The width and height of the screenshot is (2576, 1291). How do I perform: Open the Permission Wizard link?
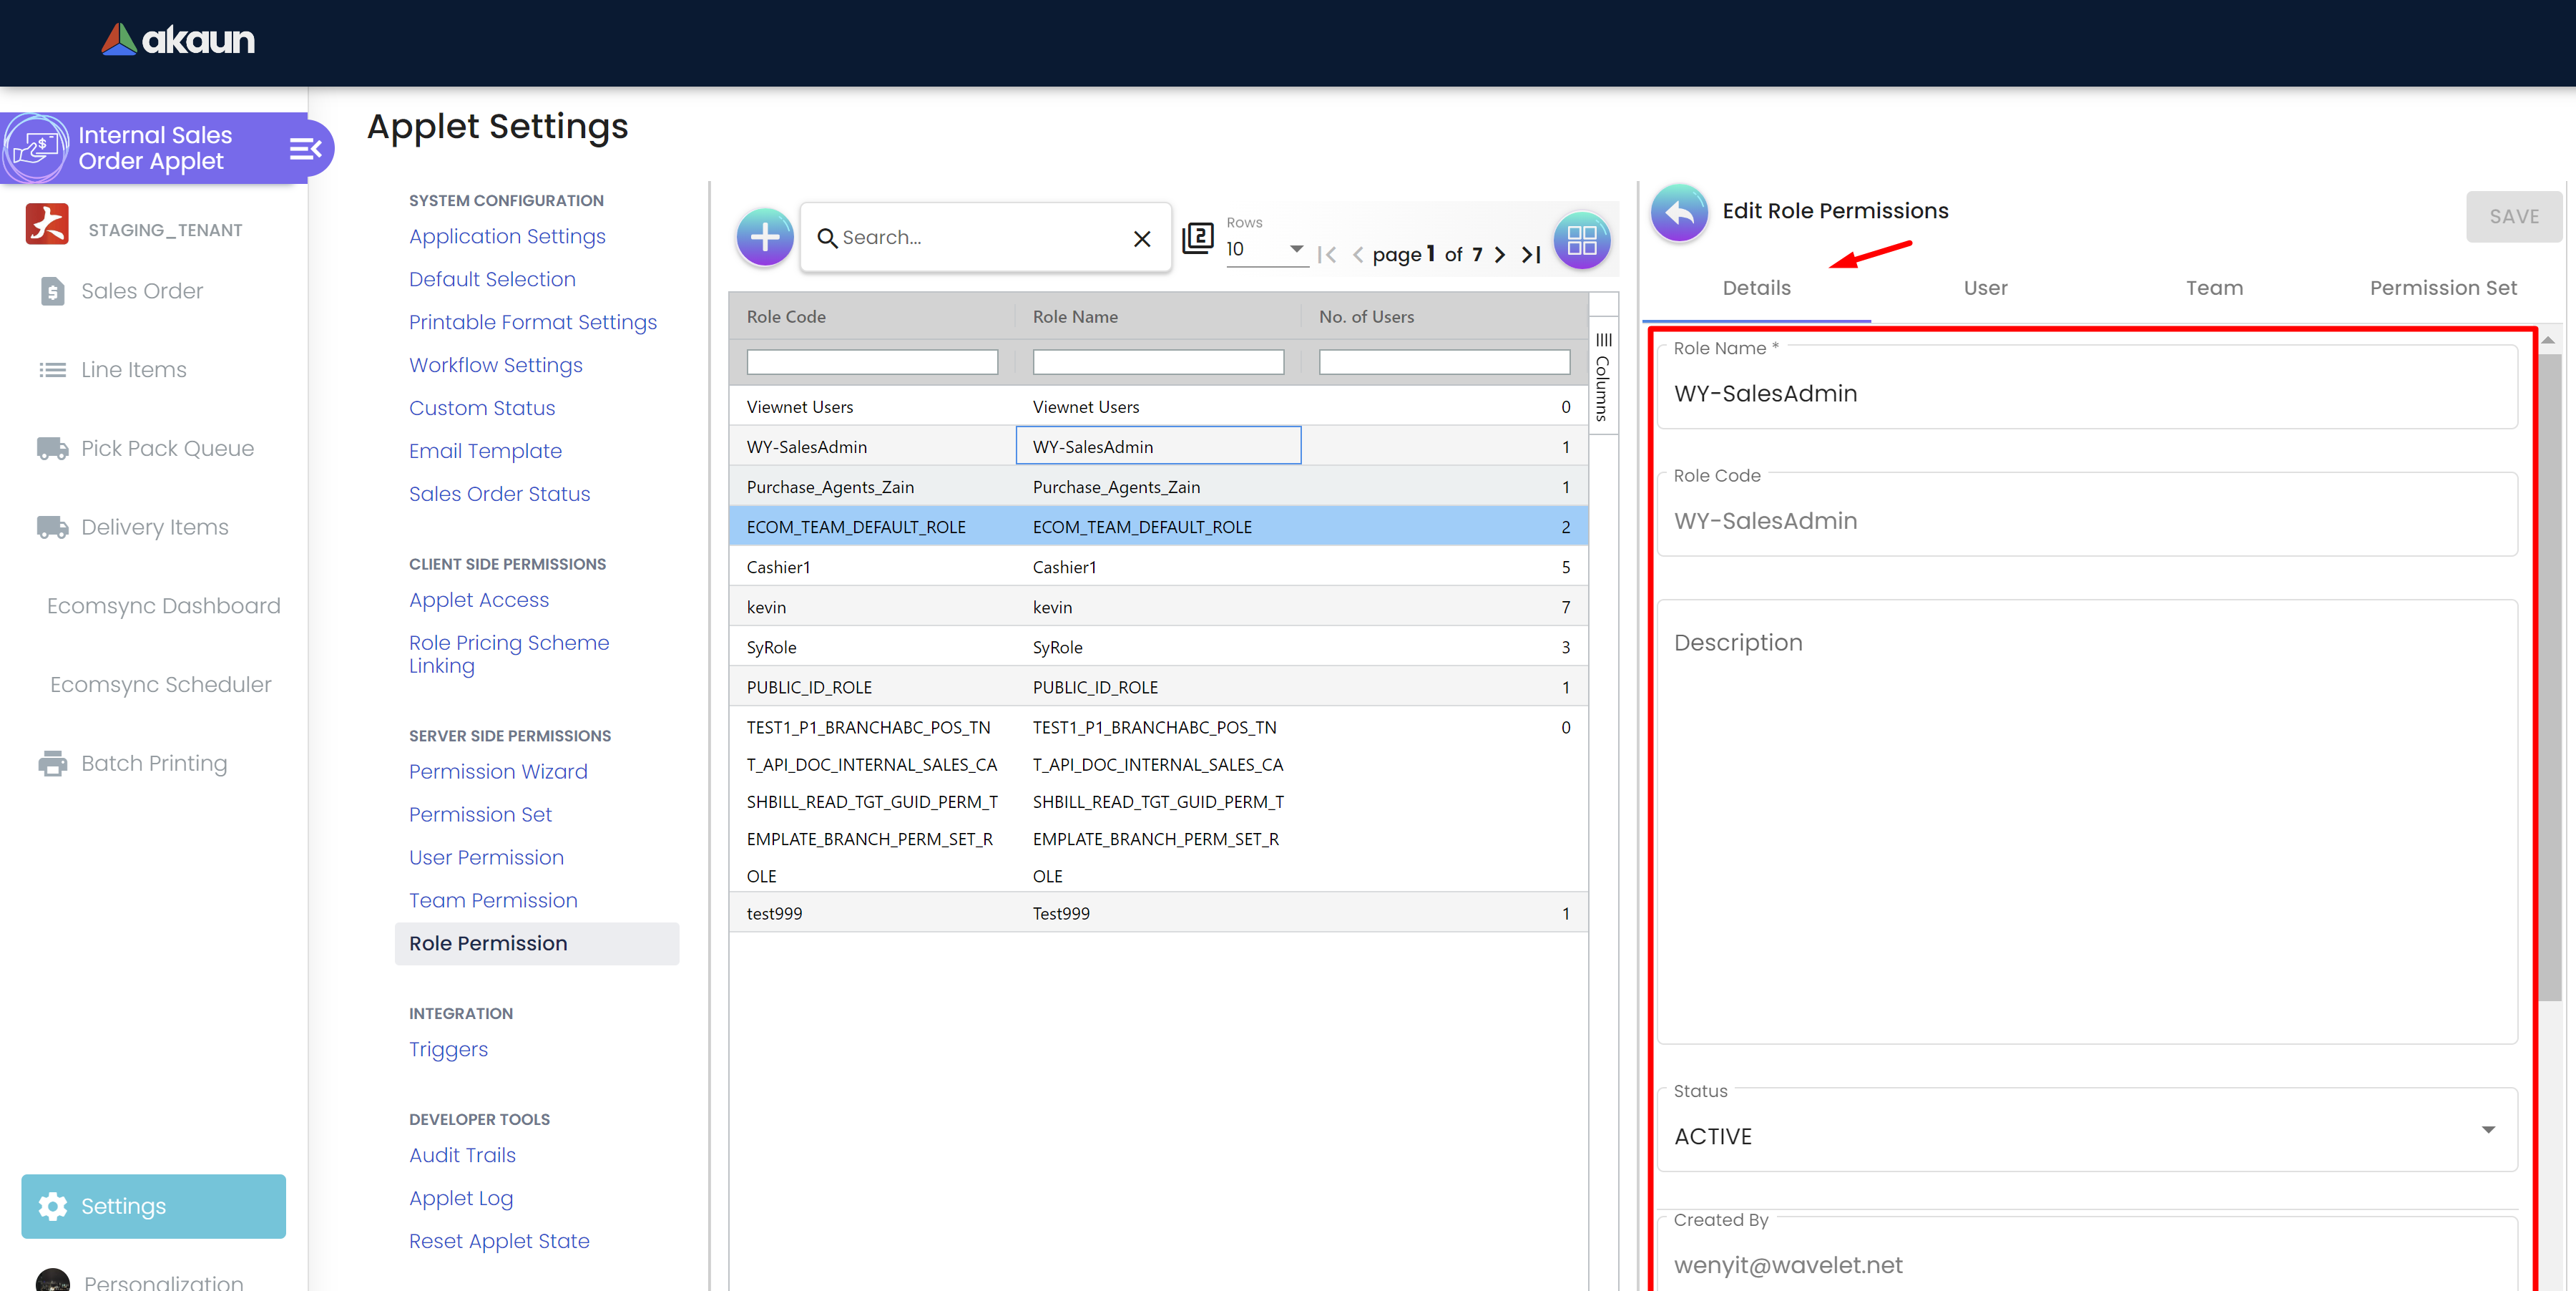point(498,771)
